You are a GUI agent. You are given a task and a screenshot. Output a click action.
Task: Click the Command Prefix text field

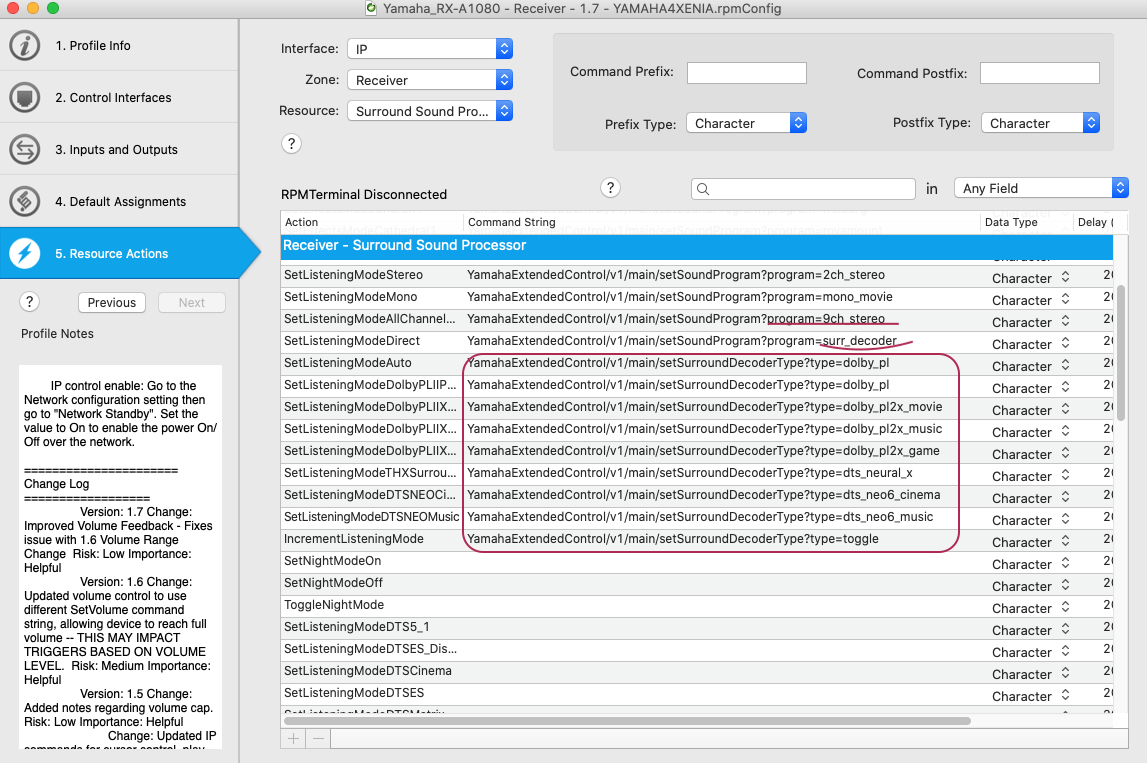(746, 73)
